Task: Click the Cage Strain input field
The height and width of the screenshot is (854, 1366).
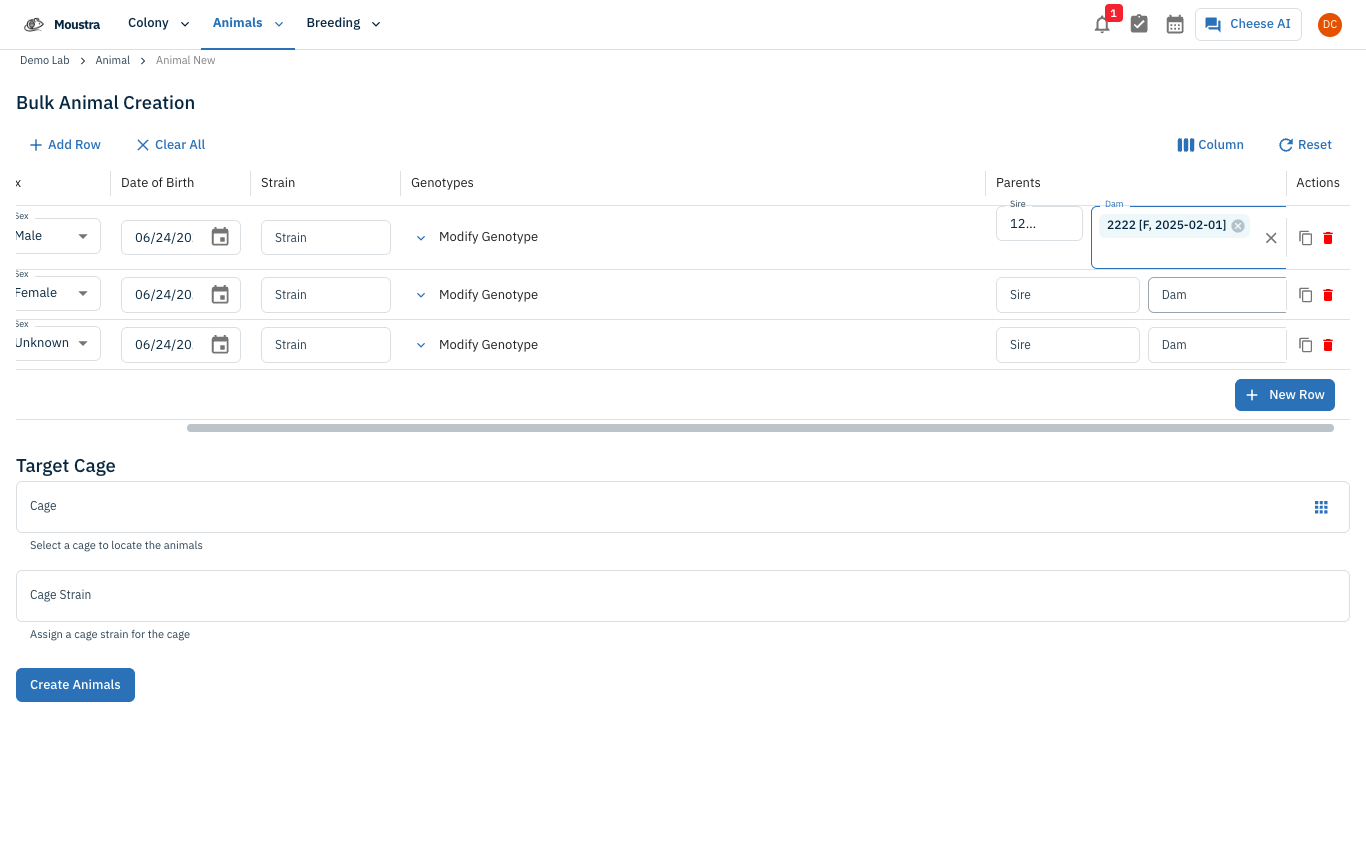Action: pyautogui.click(x=683, y=596)
